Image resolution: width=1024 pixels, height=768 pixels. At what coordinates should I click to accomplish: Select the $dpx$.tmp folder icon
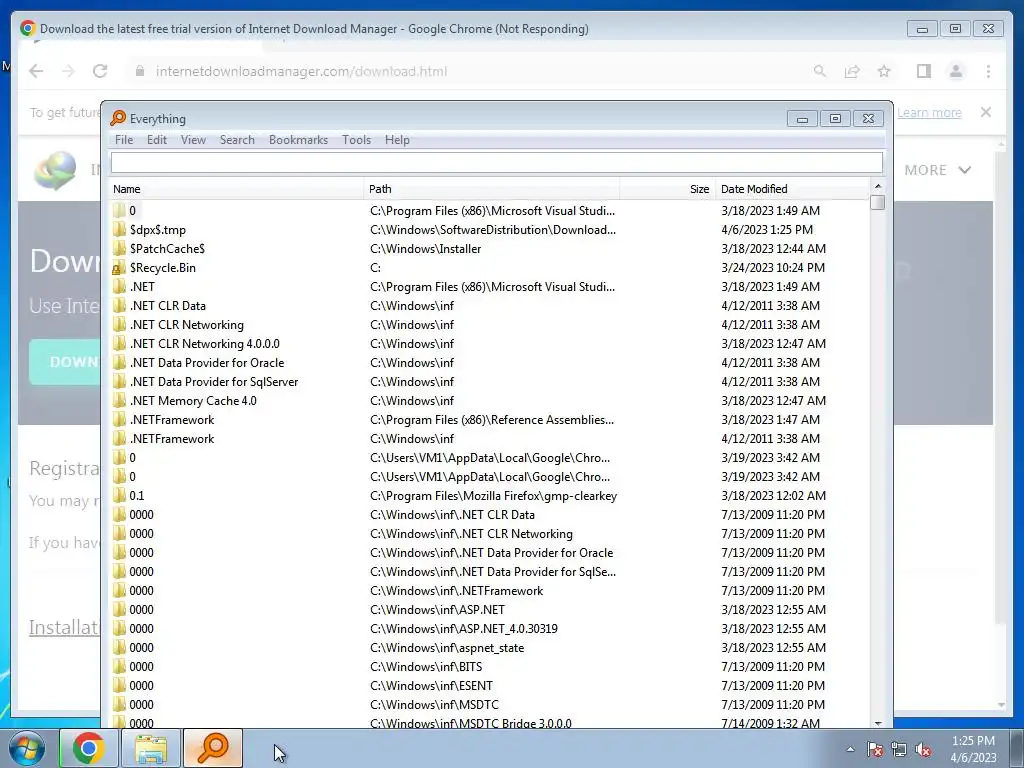[x=119, y=229]
